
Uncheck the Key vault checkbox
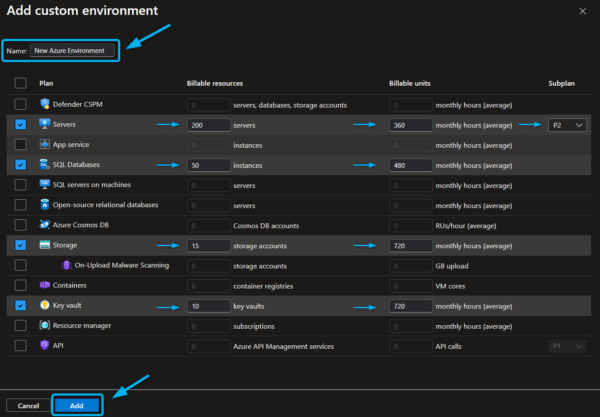21,305
